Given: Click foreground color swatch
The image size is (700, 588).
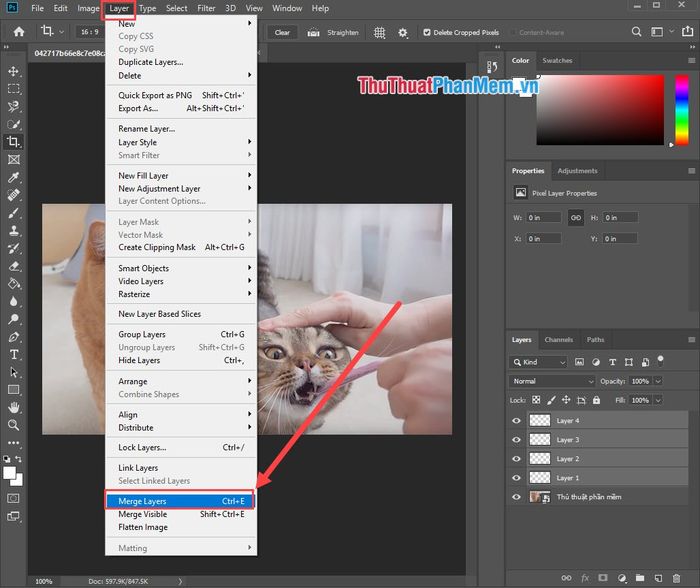Looking at the screenshot, I should [9, 473].
